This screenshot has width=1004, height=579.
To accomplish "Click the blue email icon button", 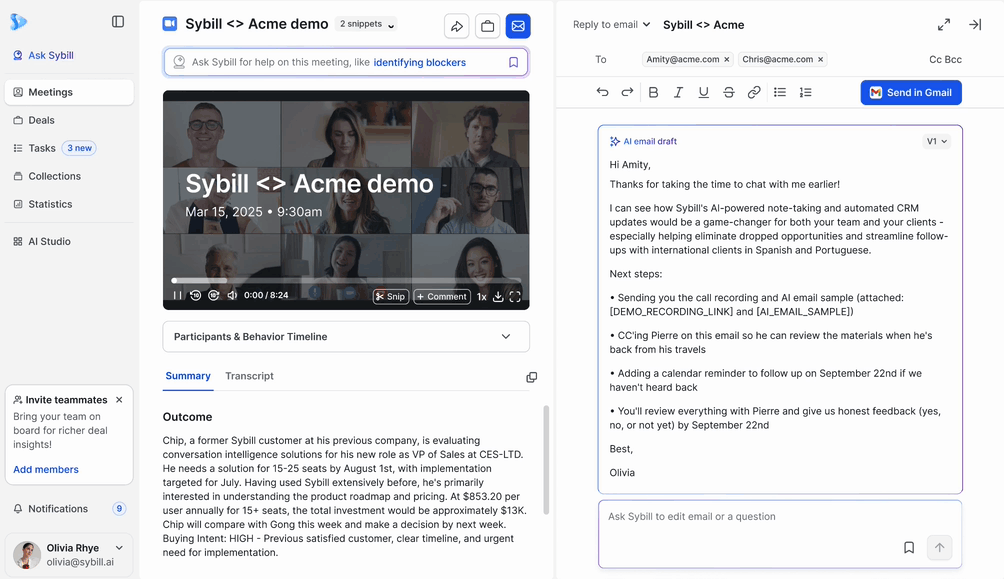I will tap(518, 26).
